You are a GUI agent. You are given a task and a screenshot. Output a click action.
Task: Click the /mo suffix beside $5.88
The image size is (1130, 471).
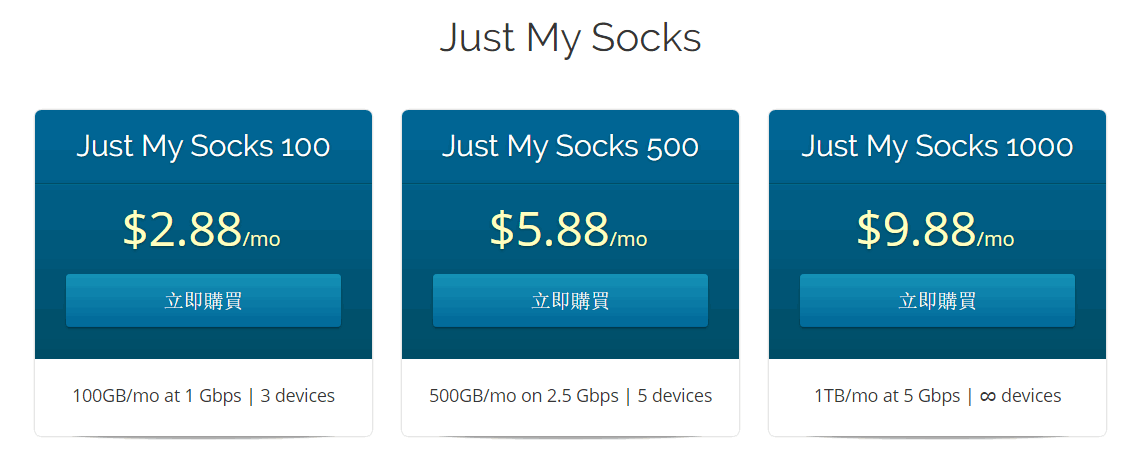(628, 239)
